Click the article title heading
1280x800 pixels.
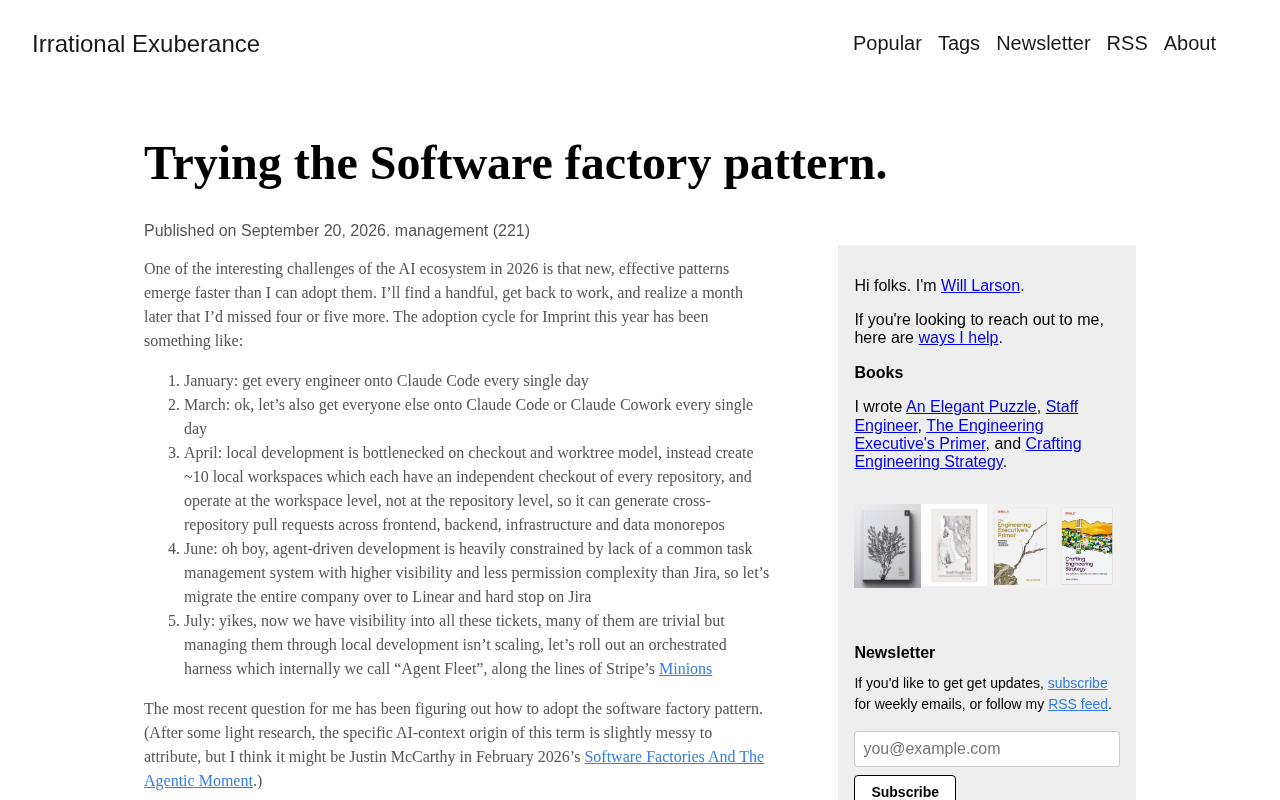pos(516,163)
